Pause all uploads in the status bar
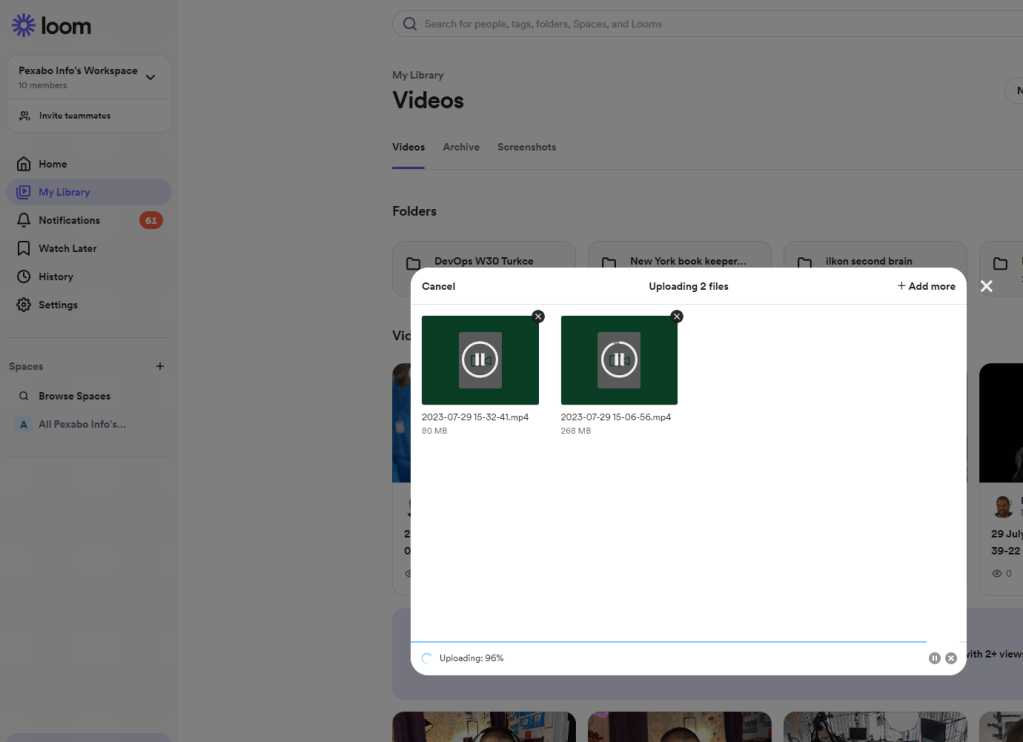This screenshot has height=742, width=1023. pyautogui.click(x=934, y=658)
